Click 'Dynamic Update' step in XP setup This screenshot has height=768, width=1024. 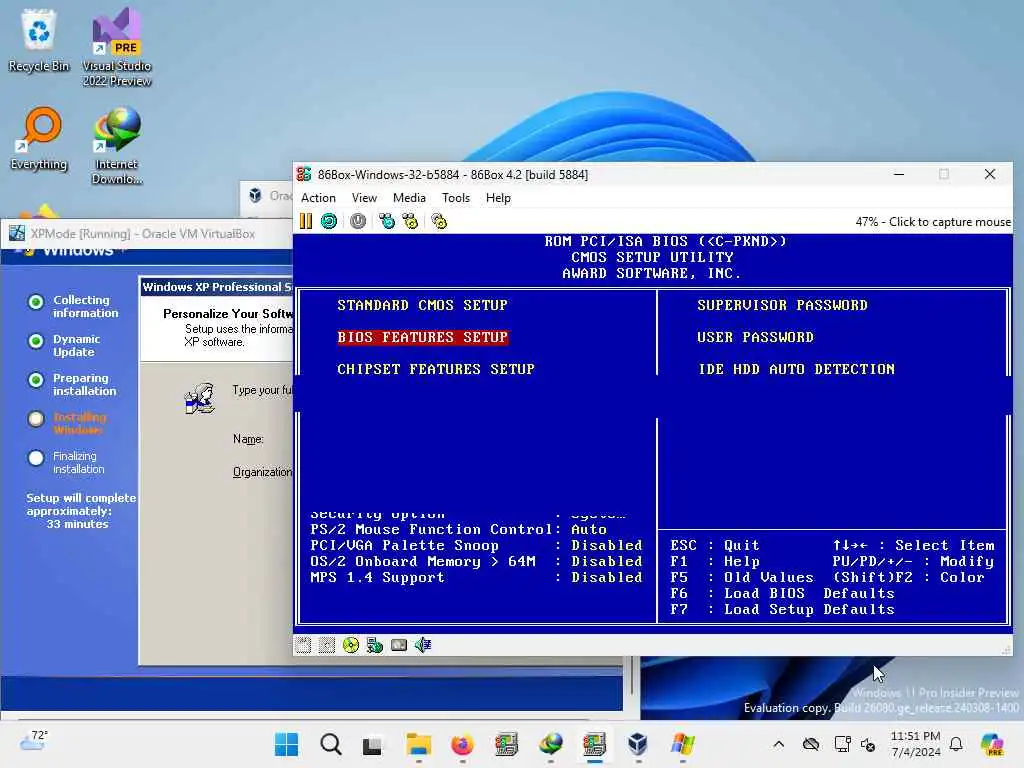pos(76,345)
